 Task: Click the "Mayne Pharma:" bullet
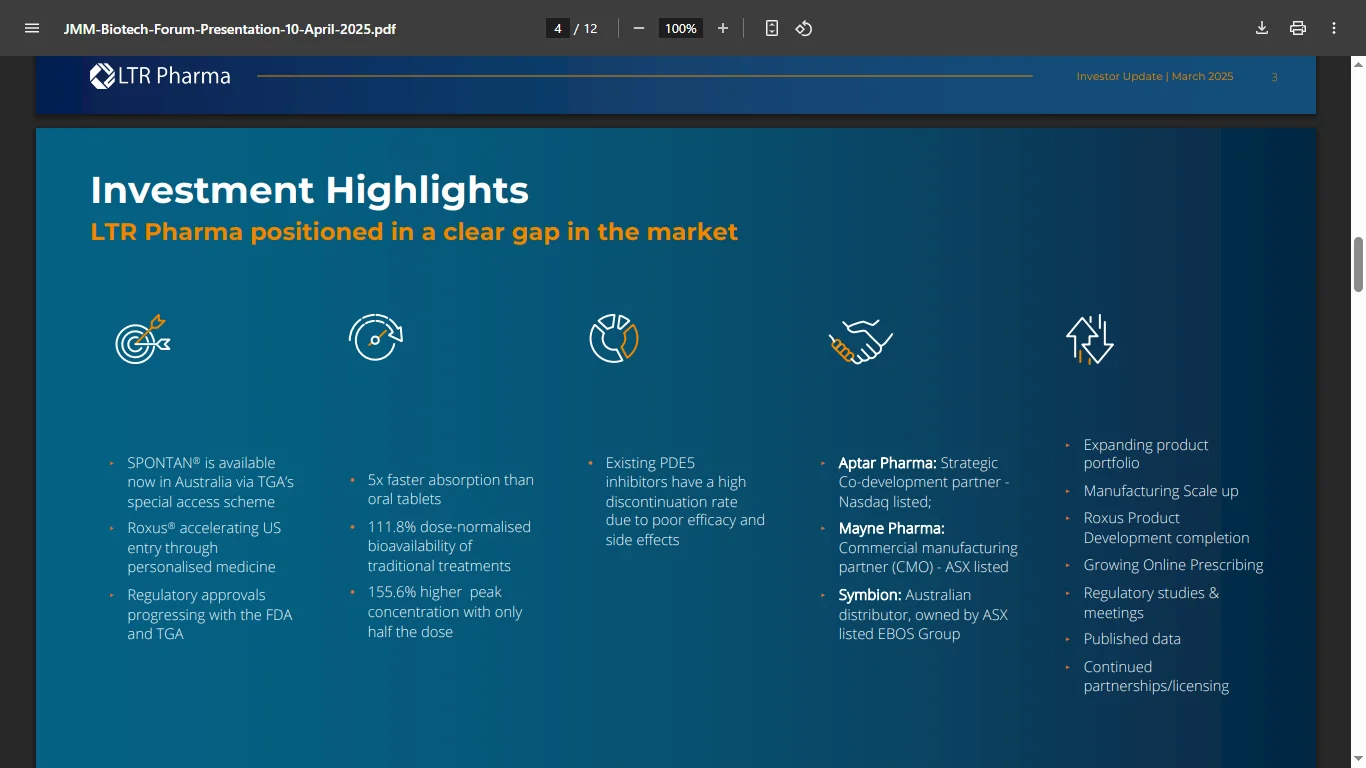click(x=928, y=547)
